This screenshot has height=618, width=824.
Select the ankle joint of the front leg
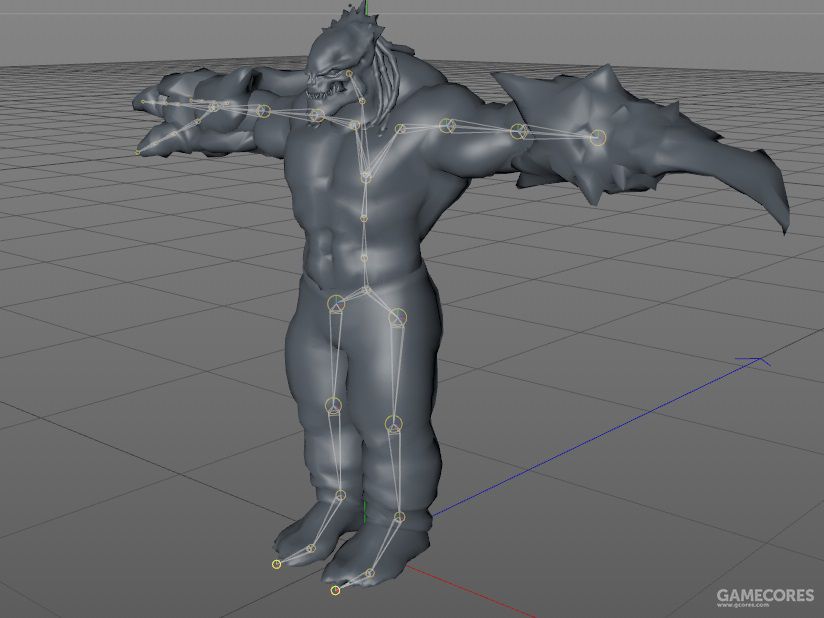pos(399,517)
